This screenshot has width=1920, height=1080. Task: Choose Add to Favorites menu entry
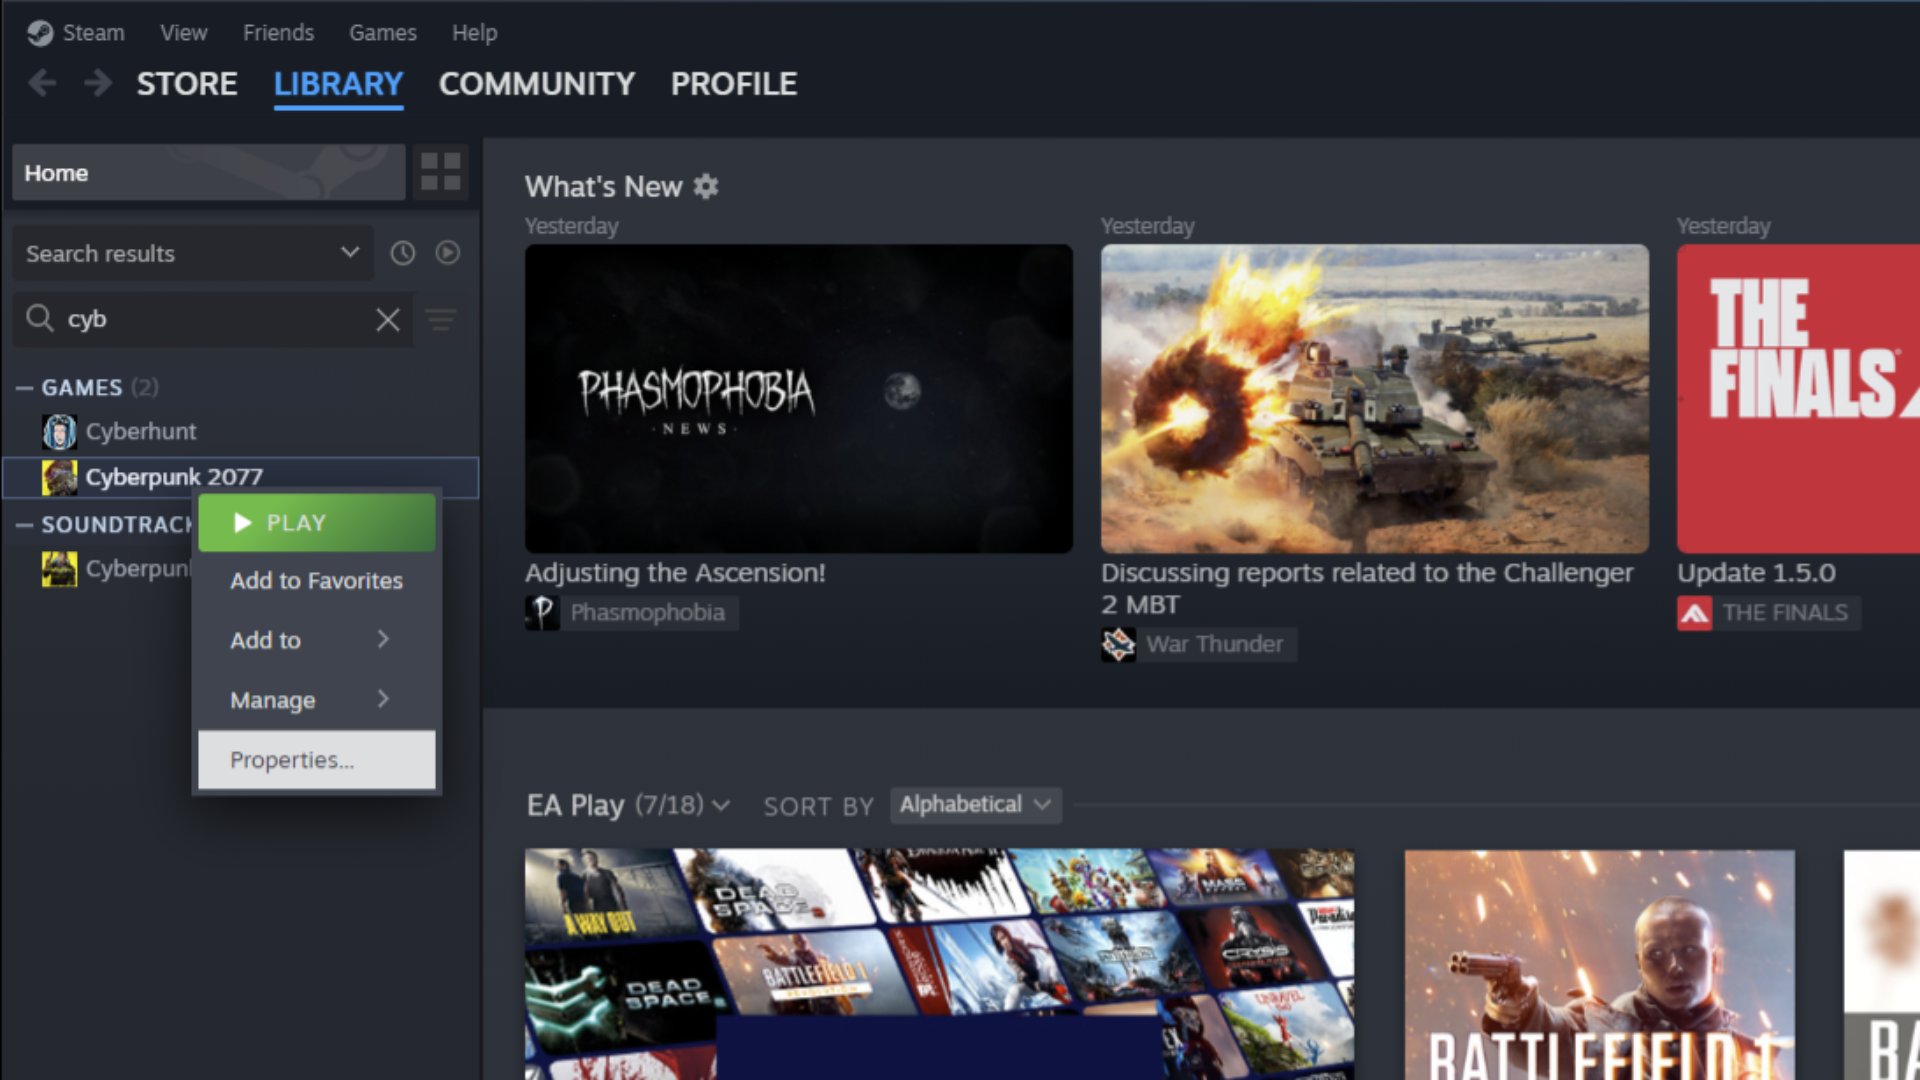[316, 581]
